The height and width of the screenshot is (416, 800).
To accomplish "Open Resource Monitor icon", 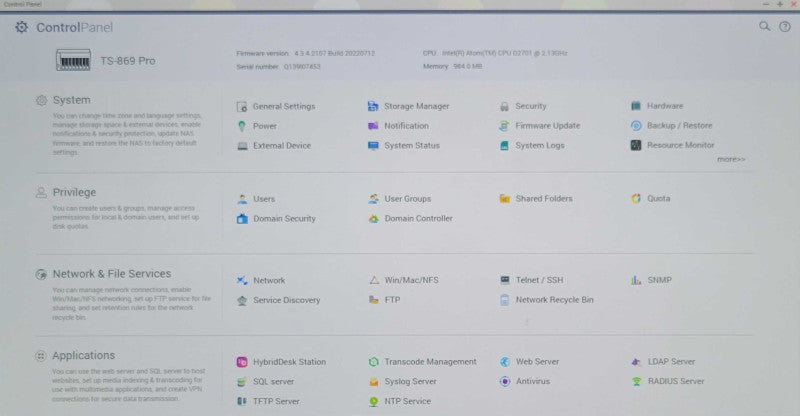I will point(636,145).
